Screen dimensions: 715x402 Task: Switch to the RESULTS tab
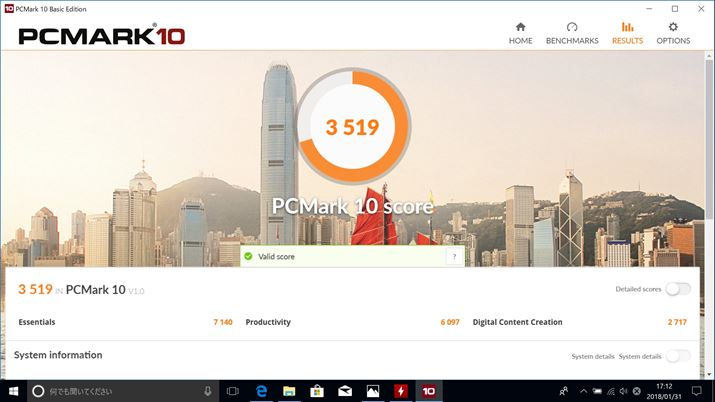(x=627, y=34)
